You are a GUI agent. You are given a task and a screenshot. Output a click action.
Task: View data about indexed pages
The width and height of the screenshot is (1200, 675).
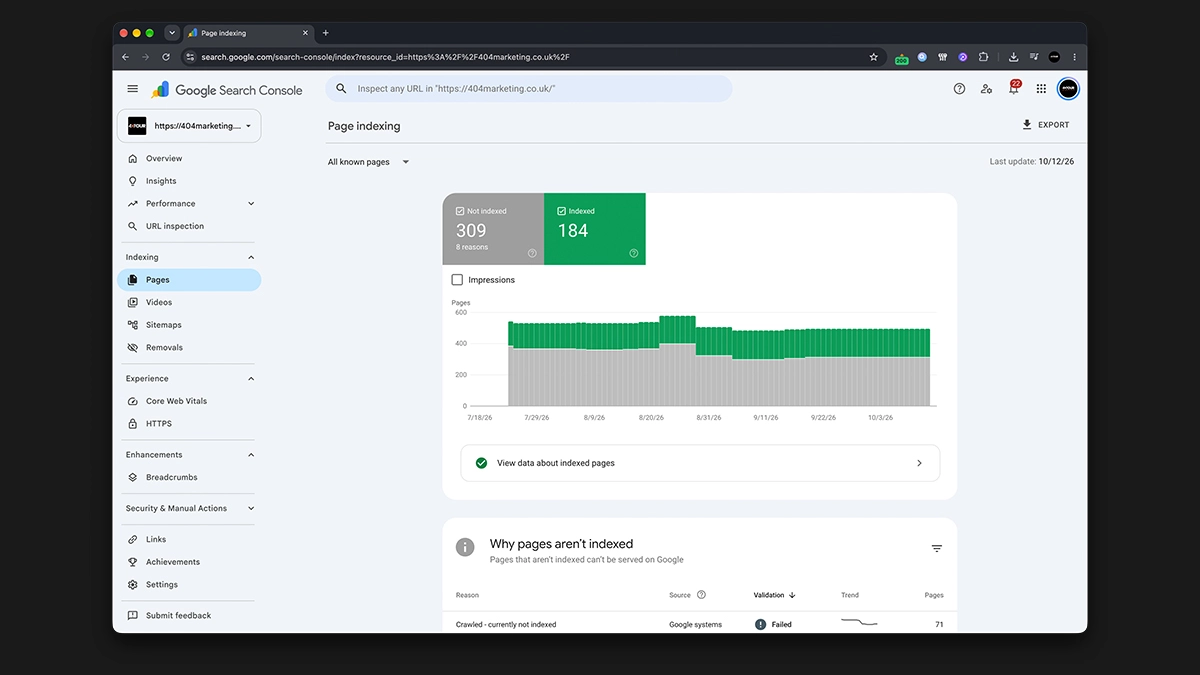pos(700,463)
